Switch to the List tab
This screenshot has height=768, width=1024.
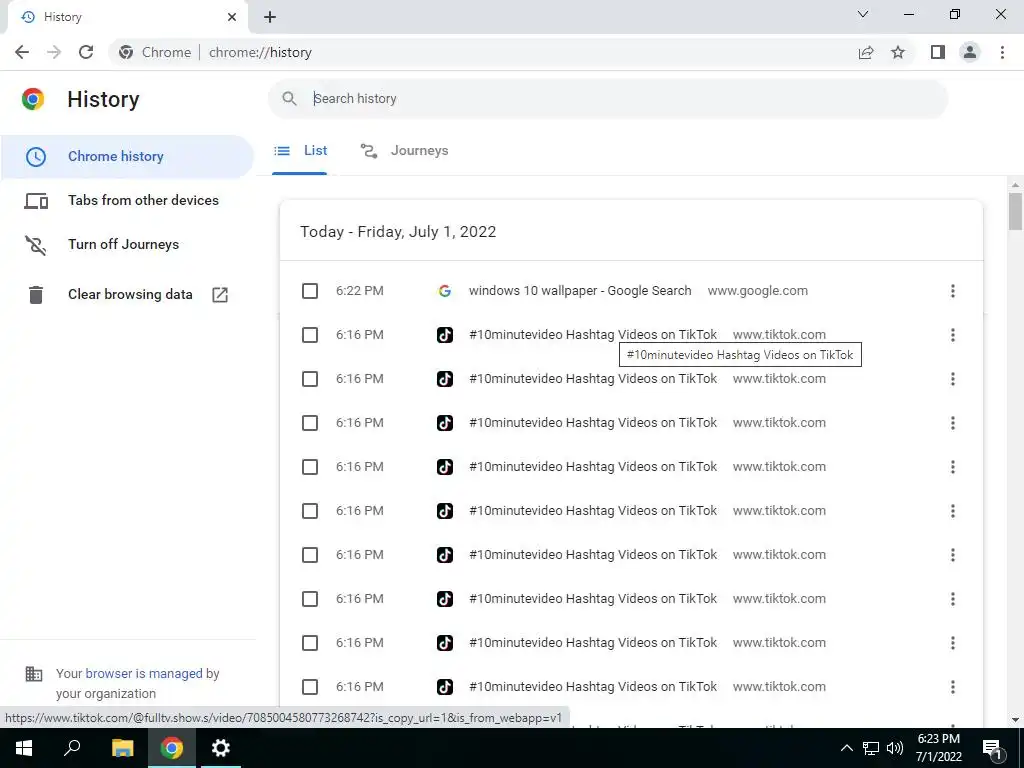coord(300,151)
